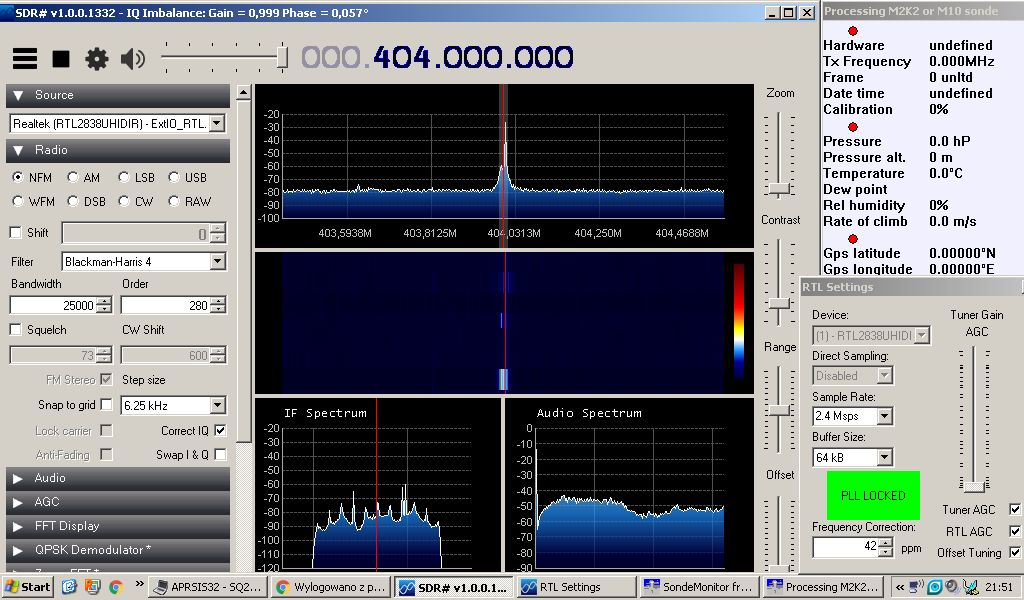Select CW demodulation mode
The image size is (1024, 600).
click(x=123, y=201)
